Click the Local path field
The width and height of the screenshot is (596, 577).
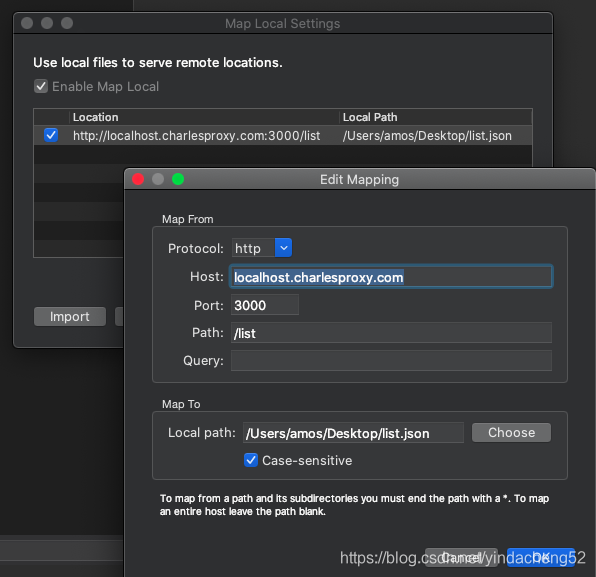coord(353,433)
